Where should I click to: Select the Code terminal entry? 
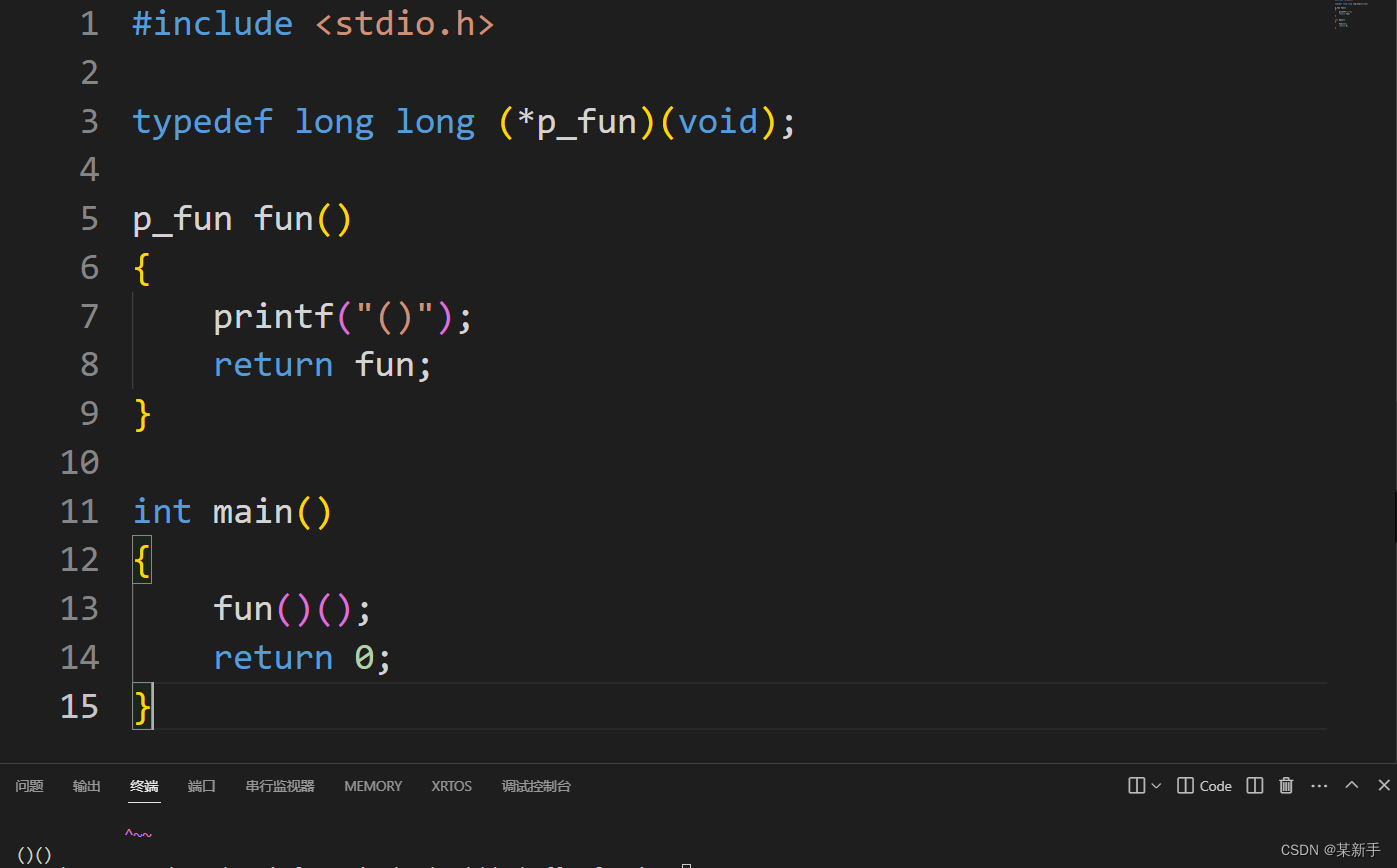(1205, 786)
